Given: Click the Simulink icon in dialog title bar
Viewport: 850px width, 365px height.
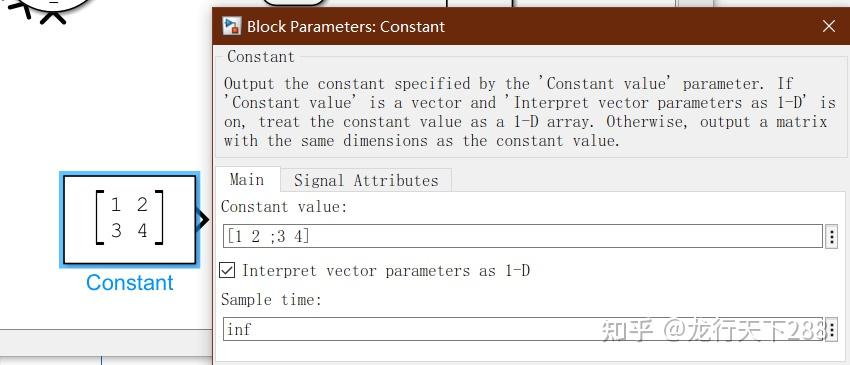Looking at the screenshot, I should [232, 26].
